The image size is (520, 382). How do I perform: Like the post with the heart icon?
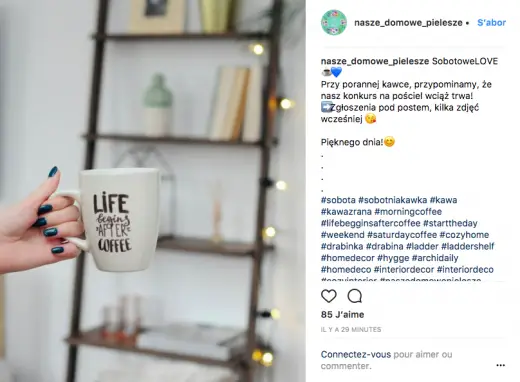329,296
